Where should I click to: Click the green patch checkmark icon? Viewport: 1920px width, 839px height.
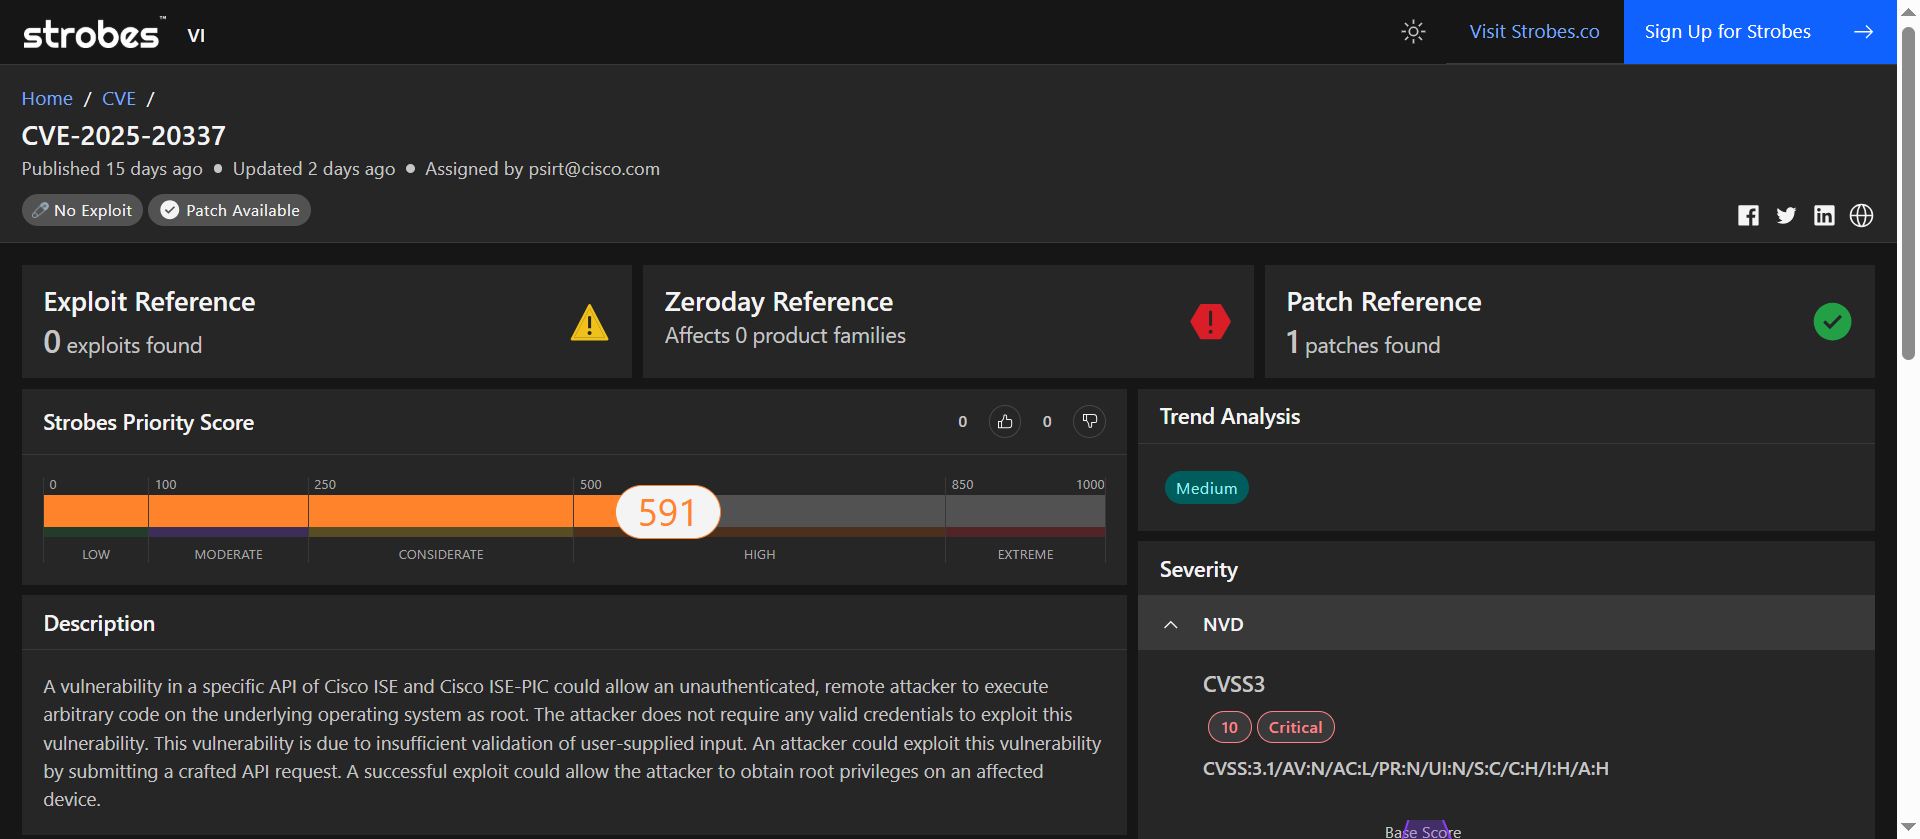click(x=1832, y=321)
